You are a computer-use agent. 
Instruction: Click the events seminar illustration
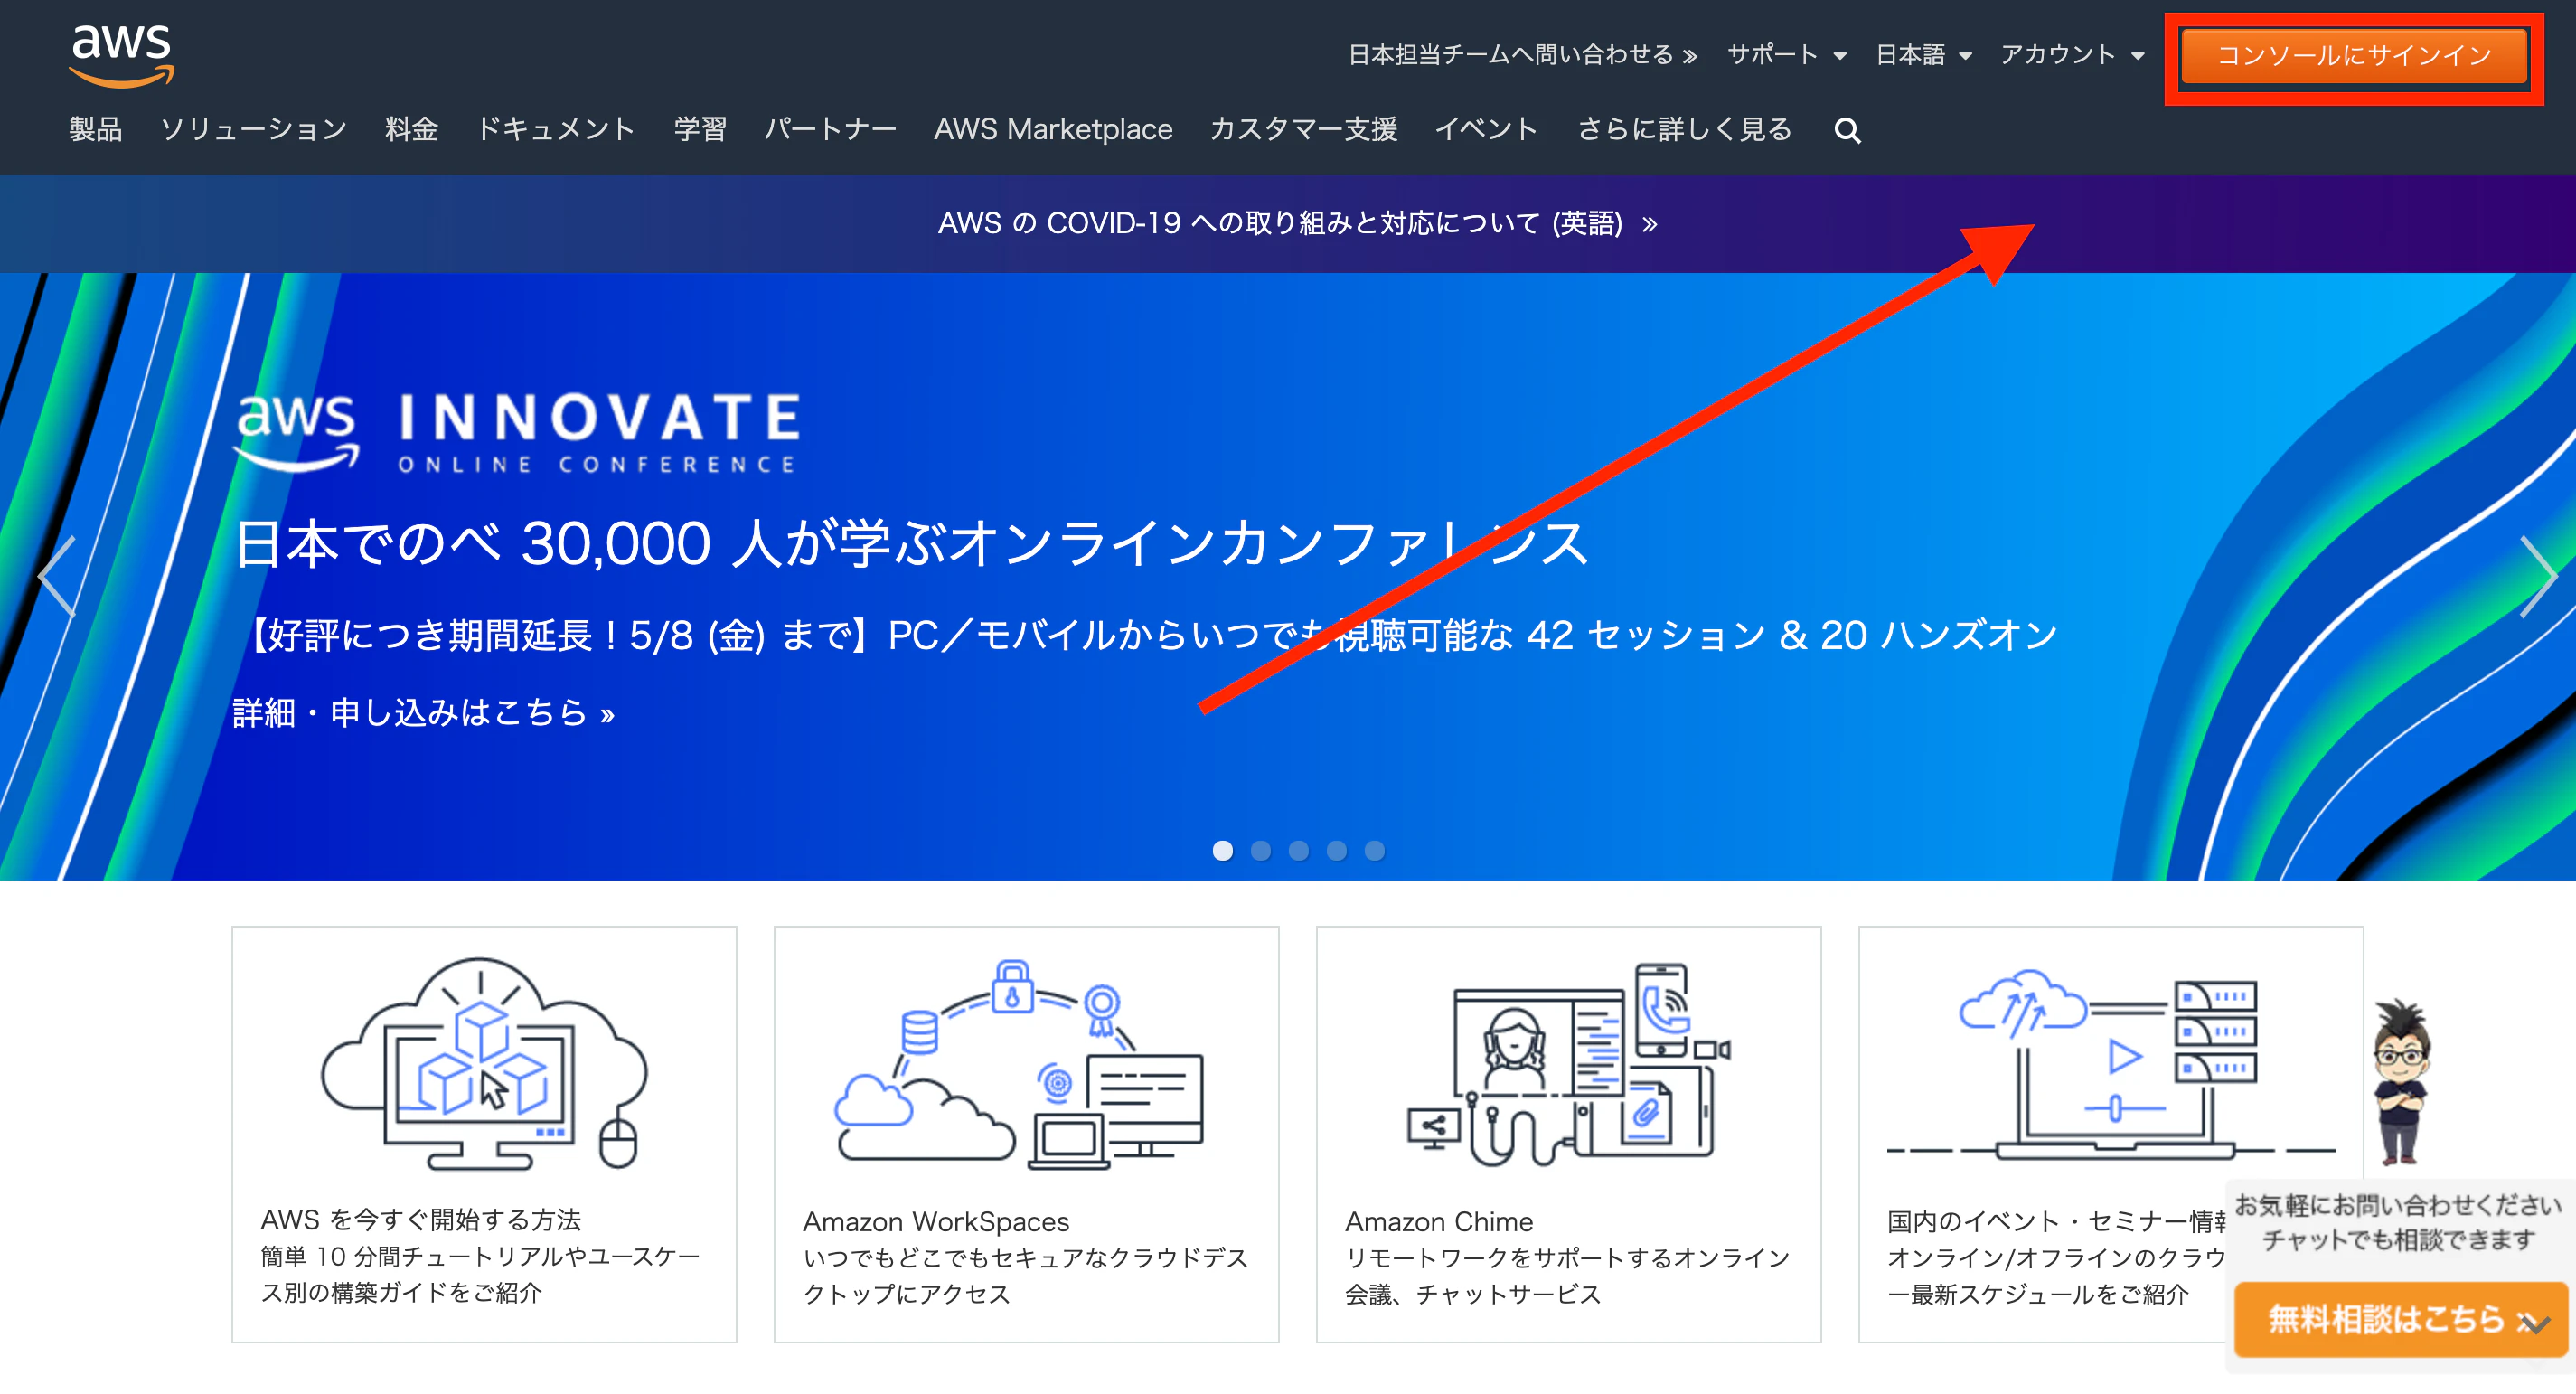2110,1064
